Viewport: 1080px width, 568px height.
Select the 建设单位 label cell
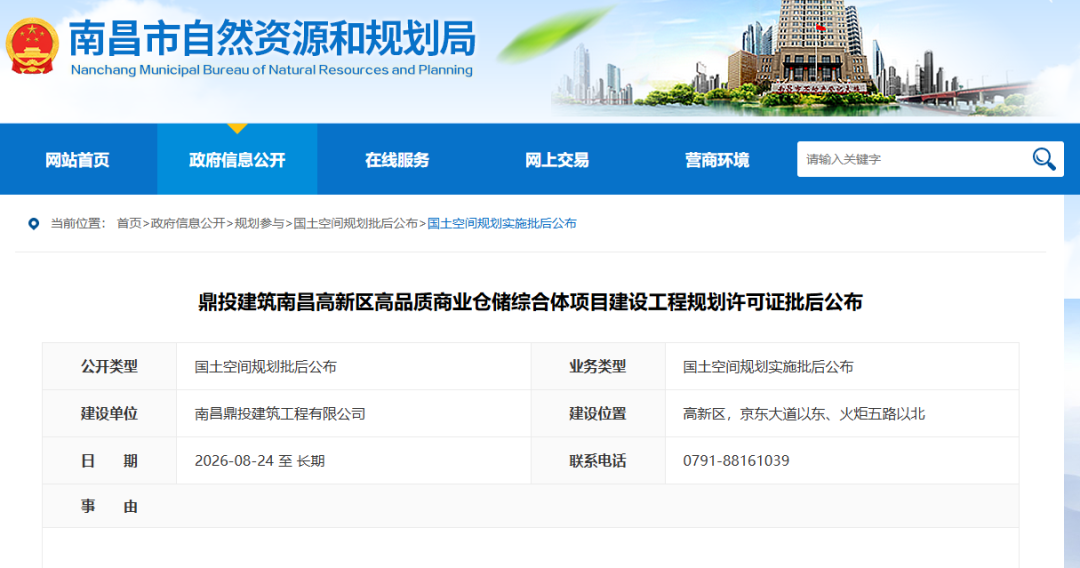(109, 413)
